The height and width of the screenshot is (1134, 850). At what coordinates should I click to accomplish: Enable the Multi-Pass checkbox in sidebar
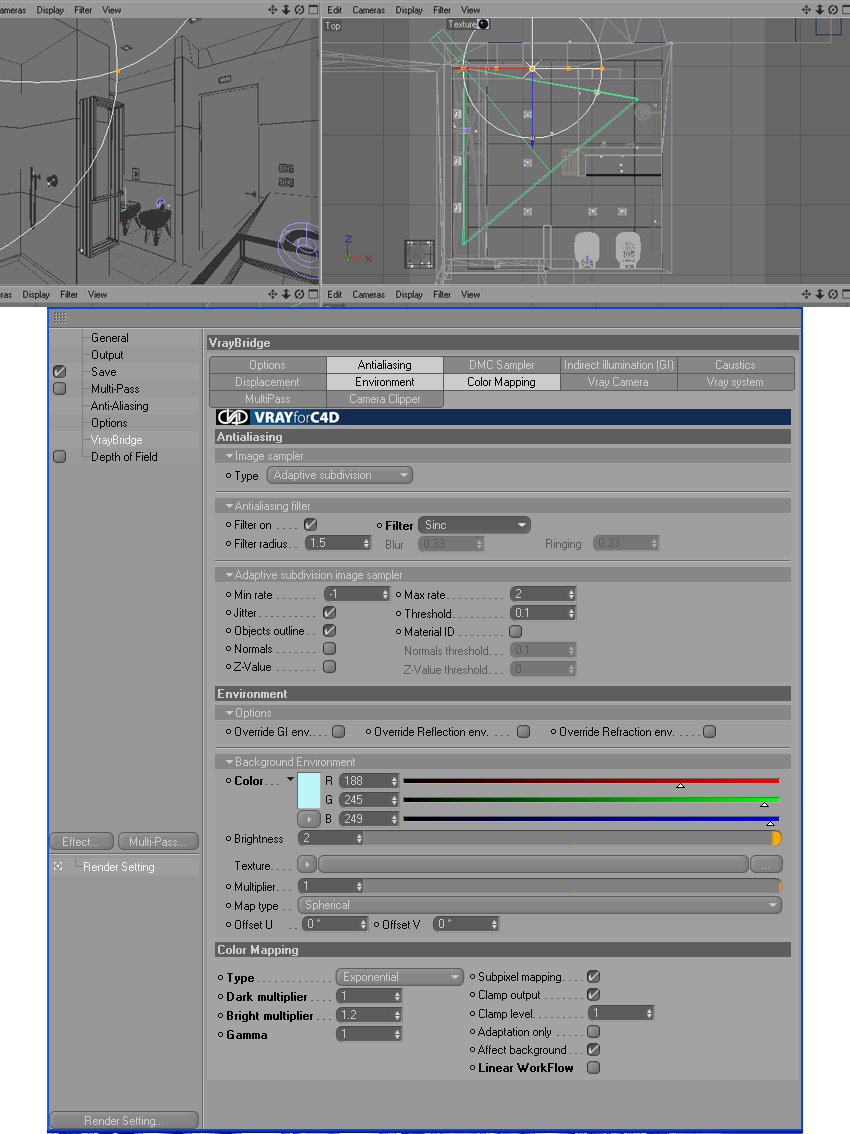(x=59, y=388)
